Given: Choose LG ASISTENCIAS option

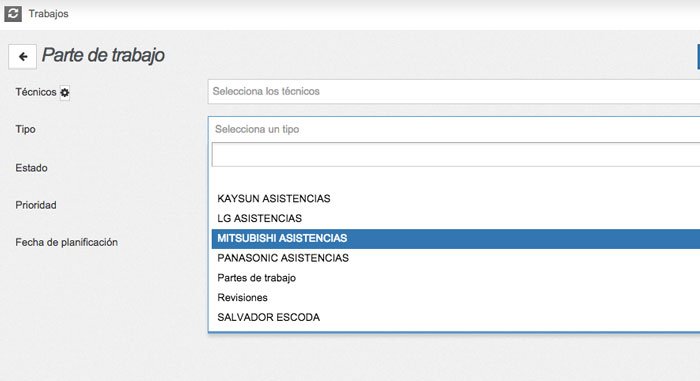Looking at the screenshot, I should coord(456,218).
